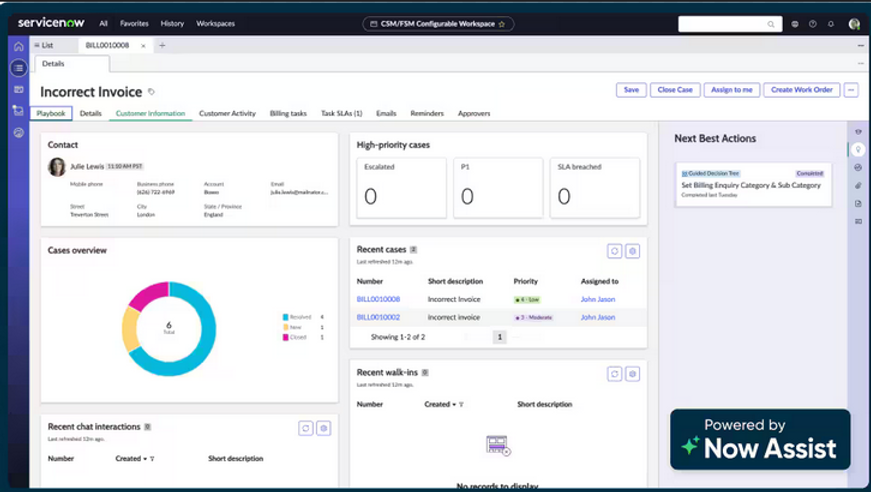Viewport: 871px width, 492px height.
Task: Switch to the Playbook tab
Action: click(x=51, y=113)
